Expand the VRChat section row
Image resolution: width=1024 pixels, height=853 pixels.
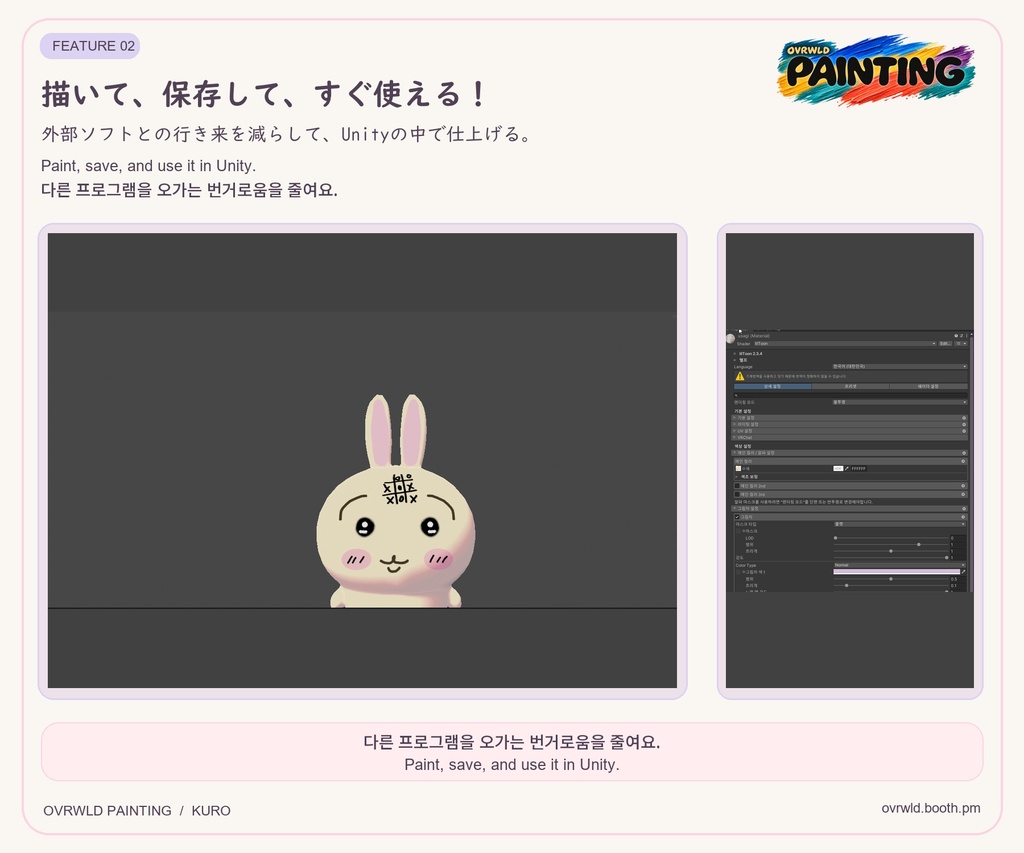coord(850,438)
